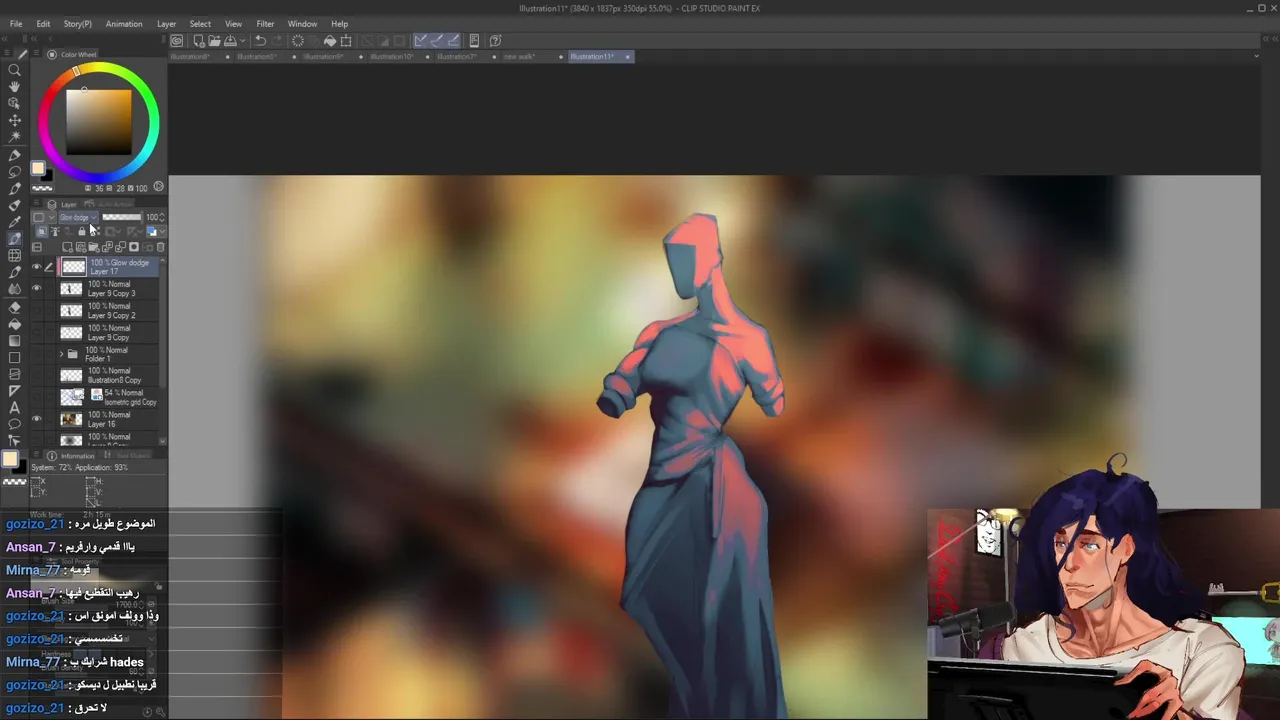Click the New raster layer icon

(68, 247)
